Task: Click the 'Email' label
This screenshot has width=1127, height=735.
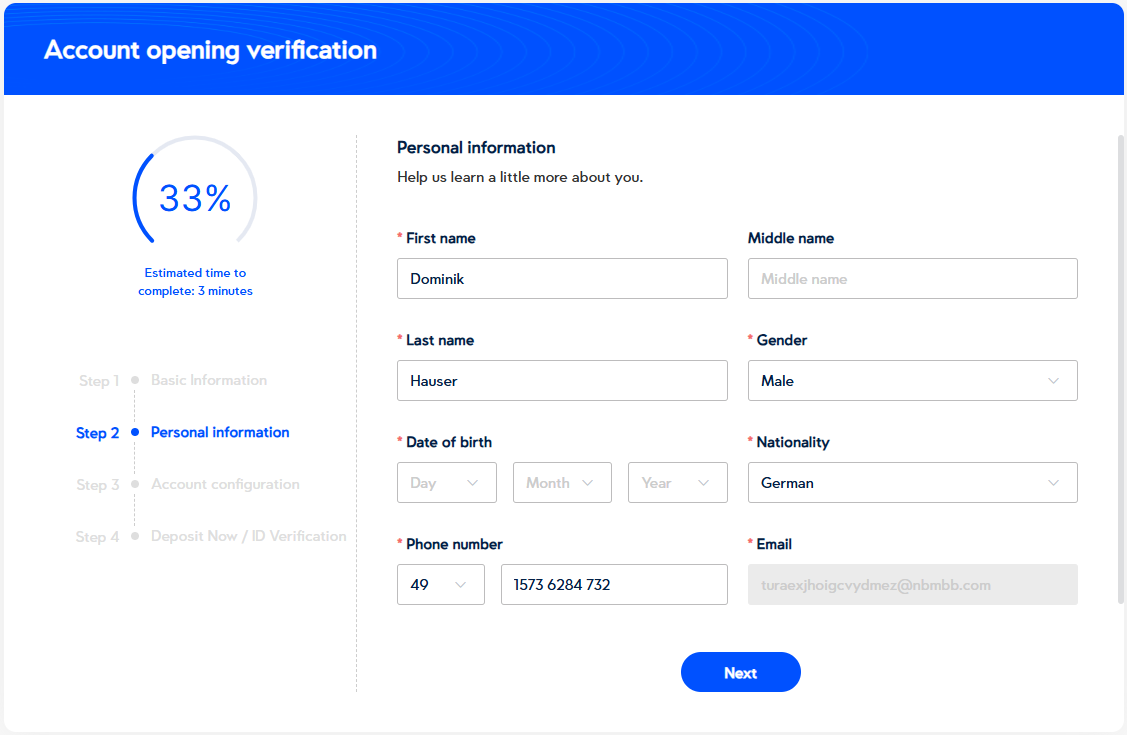Action: coord(774,544)
